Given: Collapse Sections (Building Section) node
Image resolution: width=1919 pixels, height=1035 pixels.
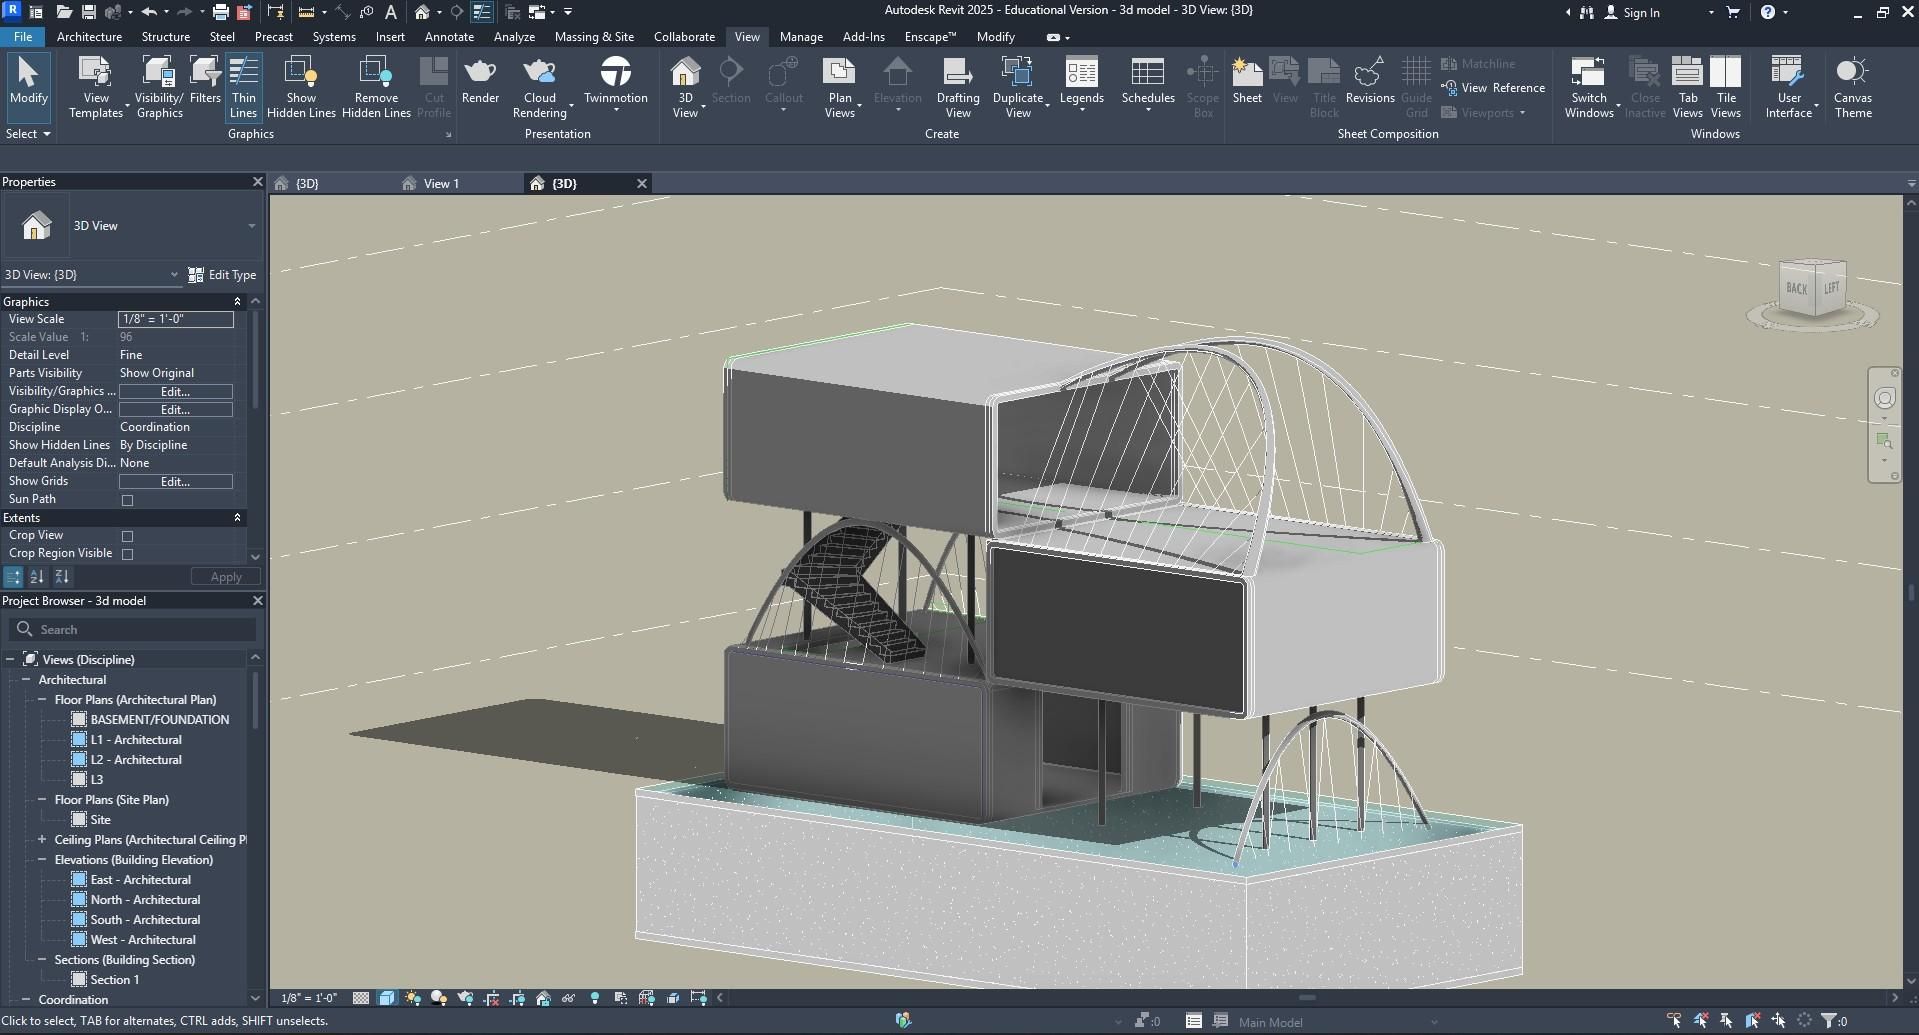Looking at the screenshot, I should click(x=42, y=960).
